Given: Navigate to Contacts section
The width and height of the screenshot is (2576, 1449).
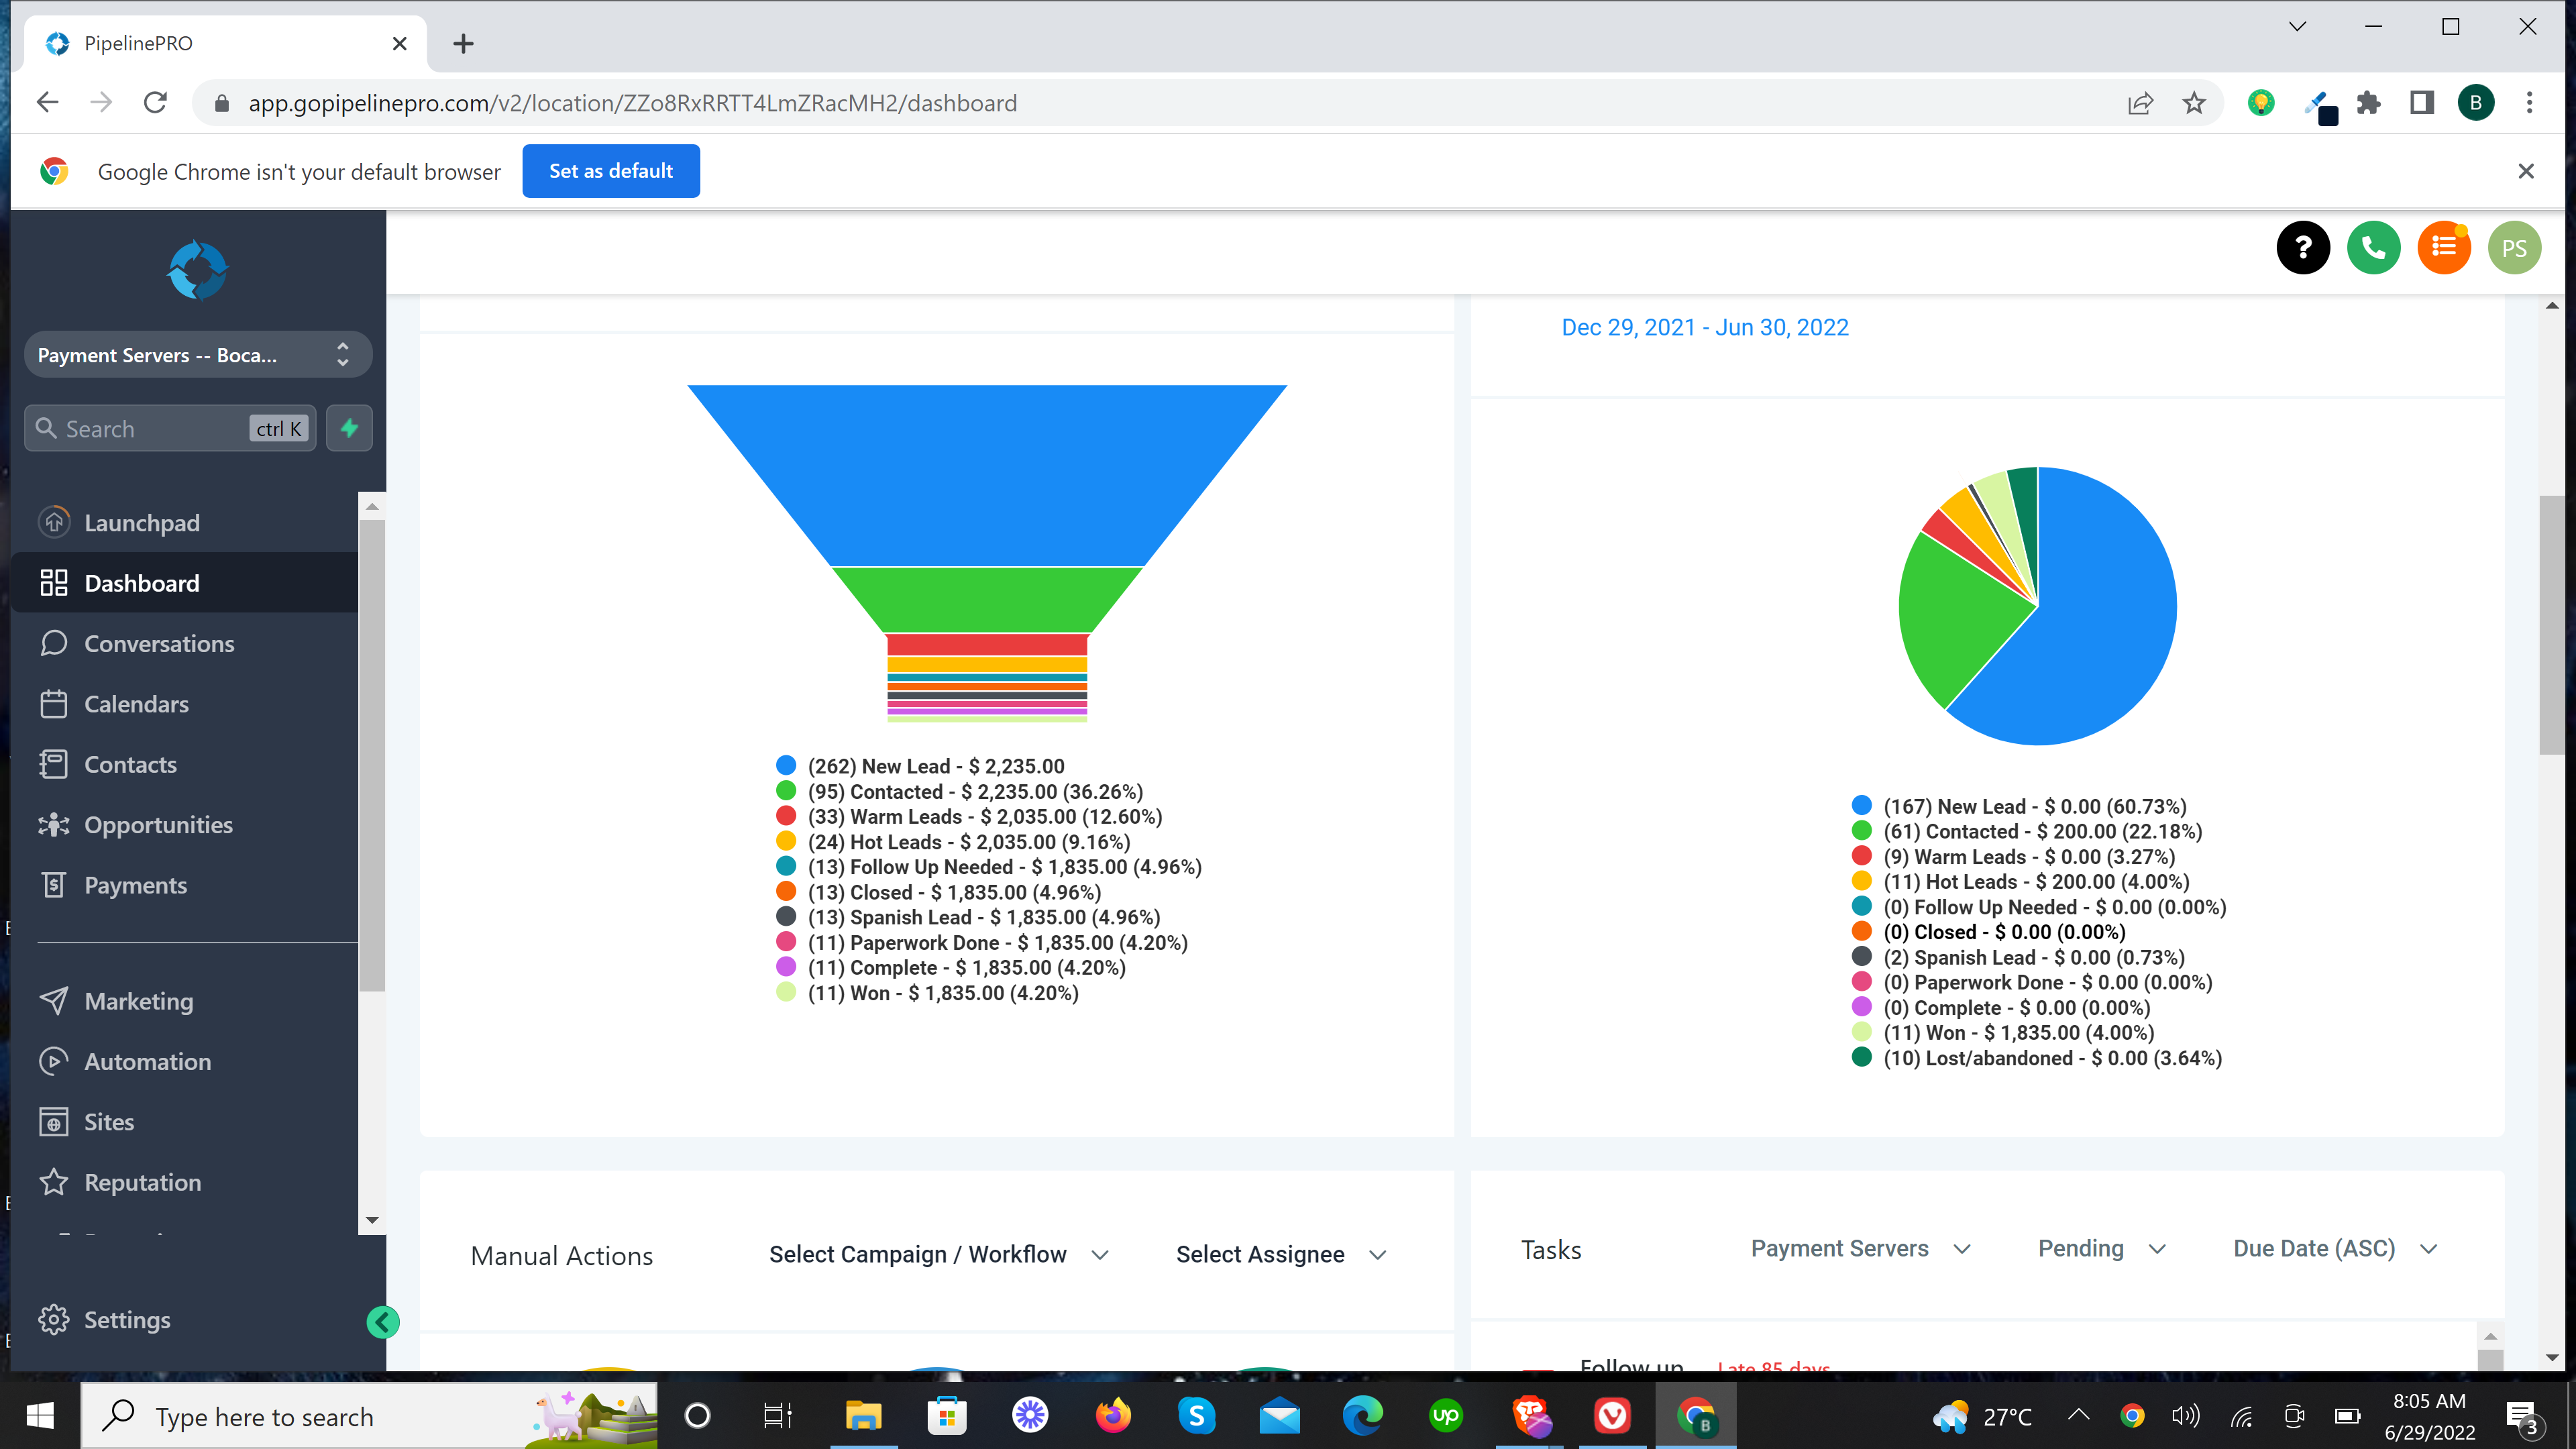Looking at the screenshot, I should [x=131, y=763].
